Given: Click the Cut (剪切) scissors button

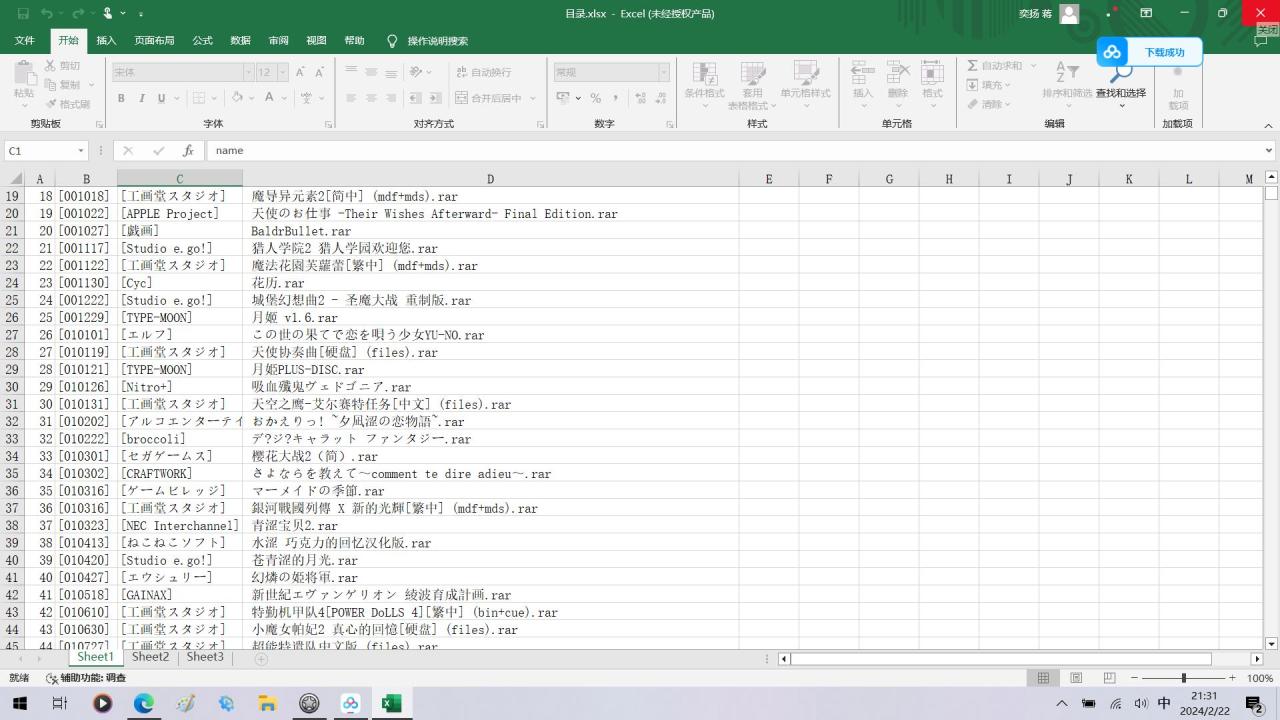Looking at the screenshot, I should coord(63,66).
